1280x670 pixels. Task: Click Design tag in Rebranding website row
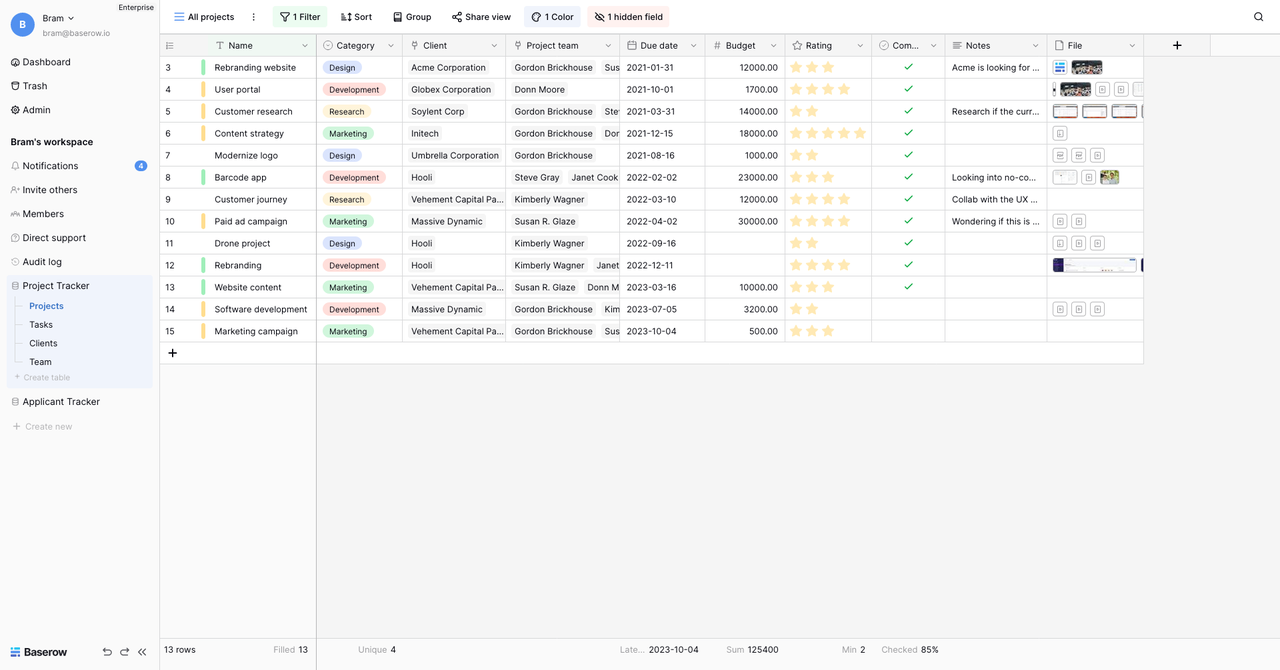tap(342, 68)
